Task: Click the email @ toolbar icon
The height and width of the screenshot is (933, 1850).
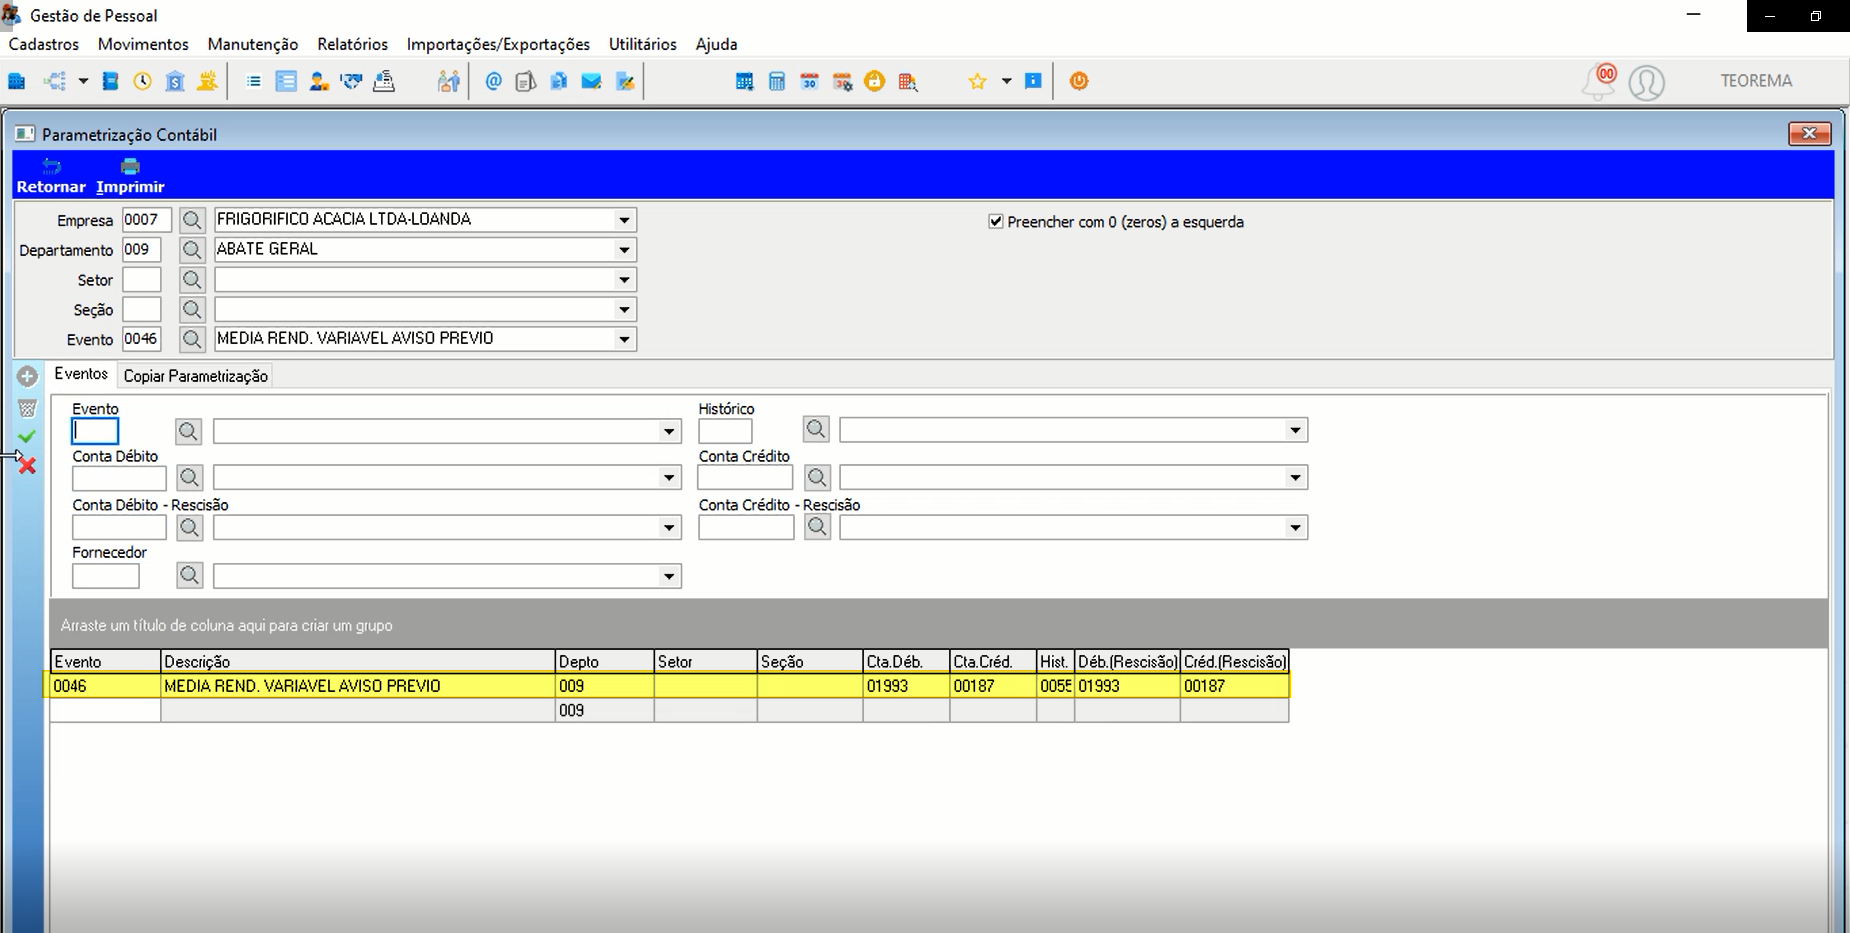Action: [x=493, y=81]
